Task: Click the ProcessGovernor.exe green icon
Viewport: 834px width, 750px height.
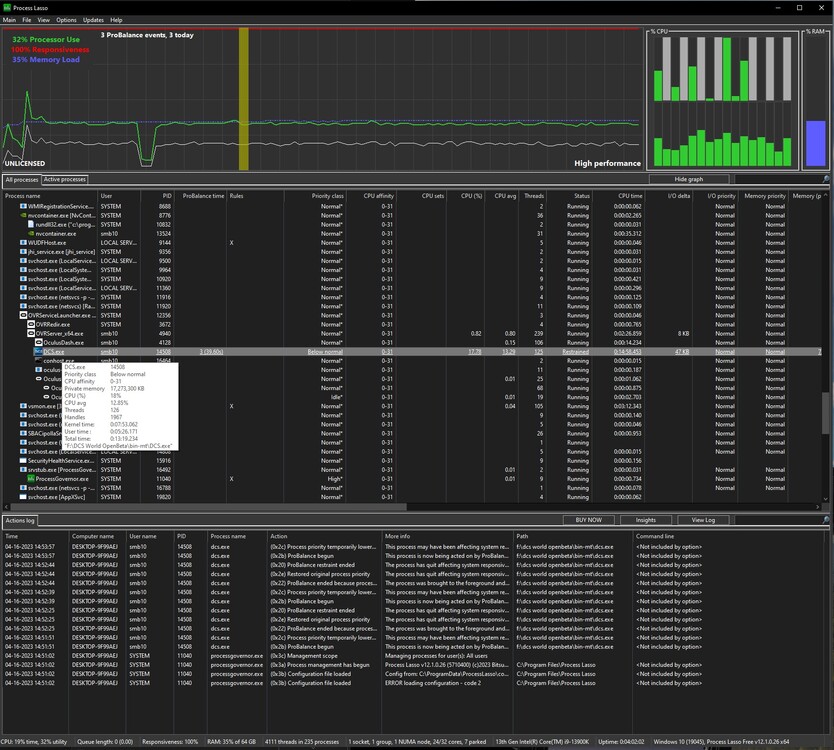Action: (31, 479)
